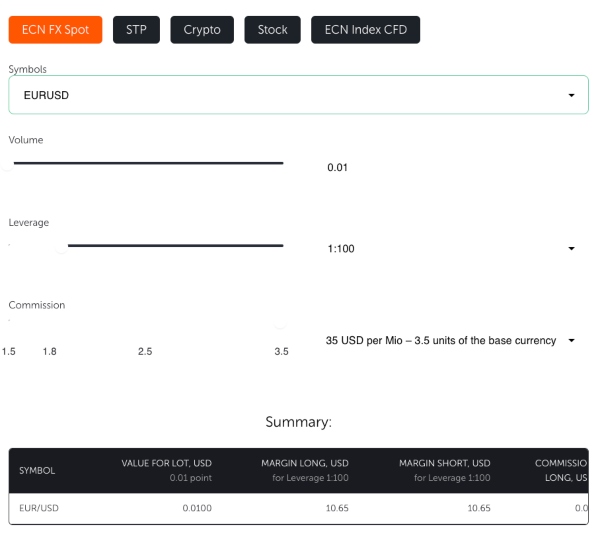This screenshot has height=539, width=600.
Task: Expand the leverage 1:100 dropdown
Action: click(x=451, y=249)
